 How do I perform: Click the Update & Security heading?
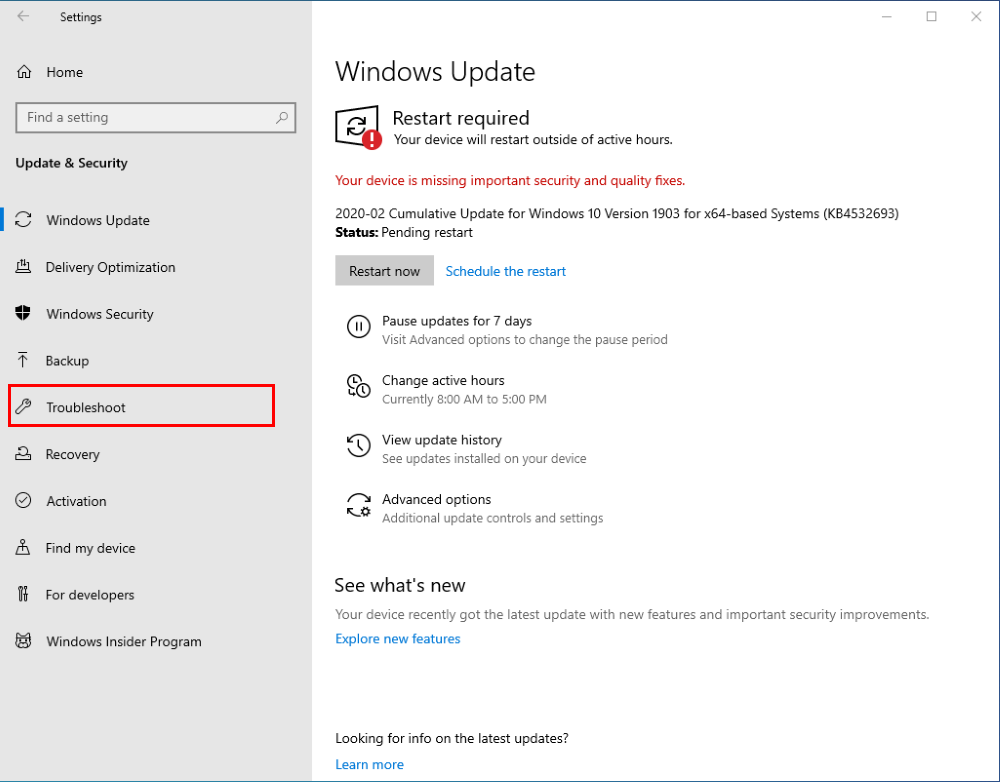point(71,163)
